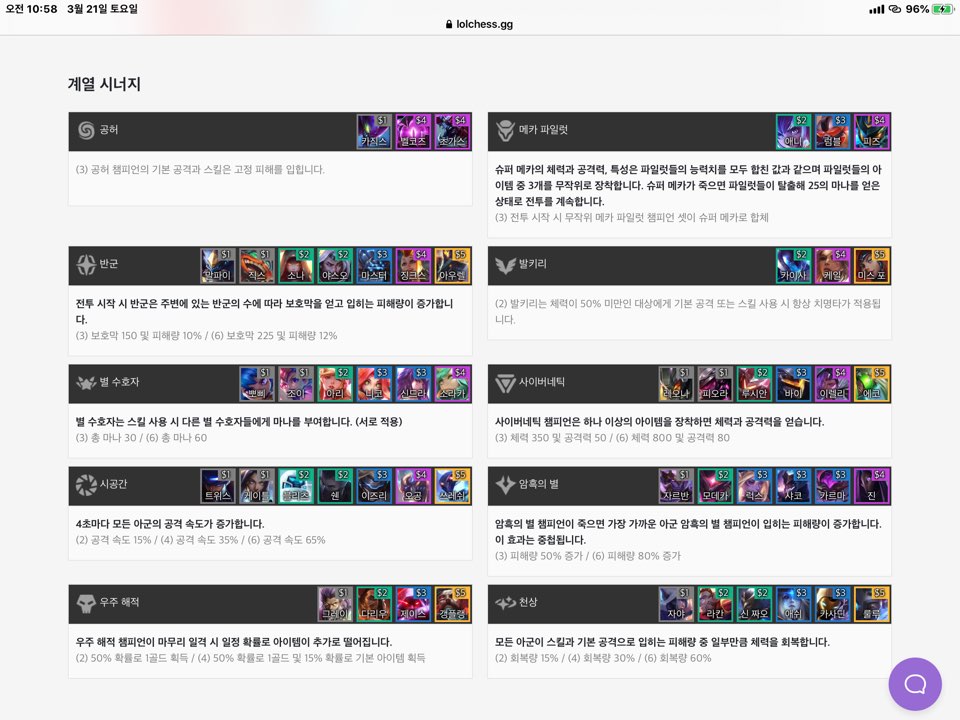
Task: Tap 그레이브즈 in the 우주 해적 row
Action: (335, 604)
